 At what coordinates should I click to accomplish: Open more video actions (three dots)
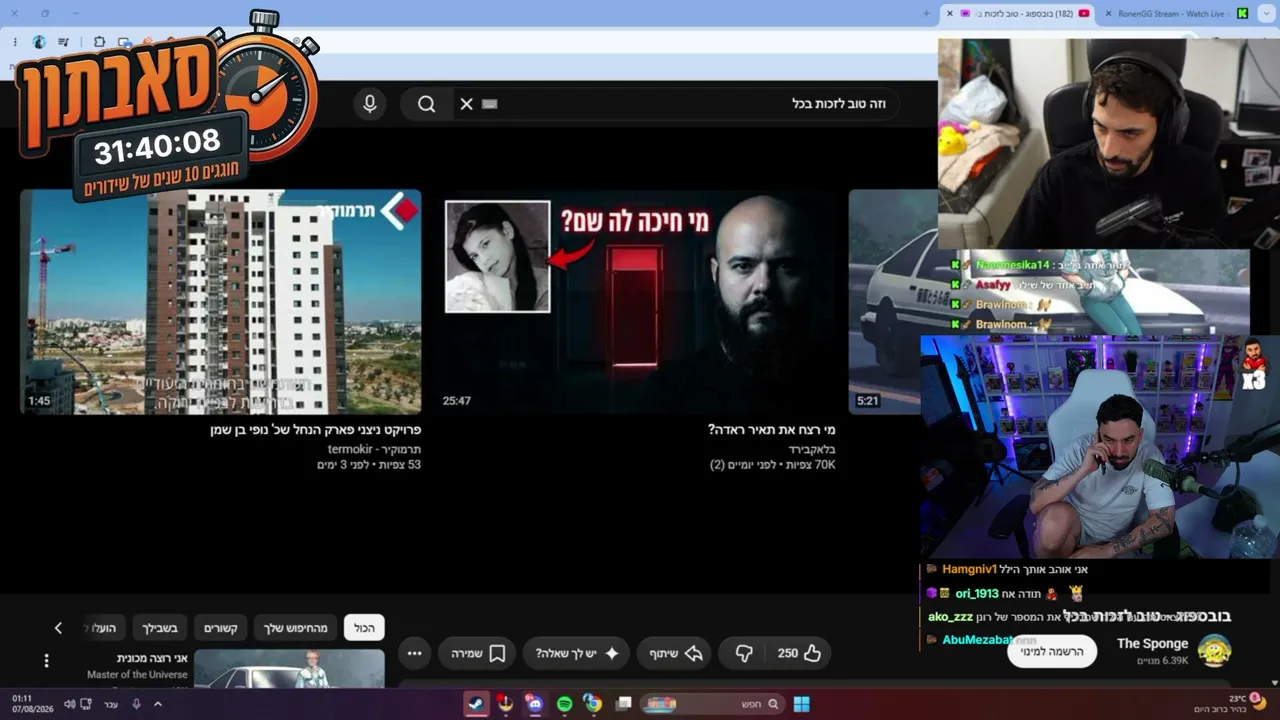[414, 653]
